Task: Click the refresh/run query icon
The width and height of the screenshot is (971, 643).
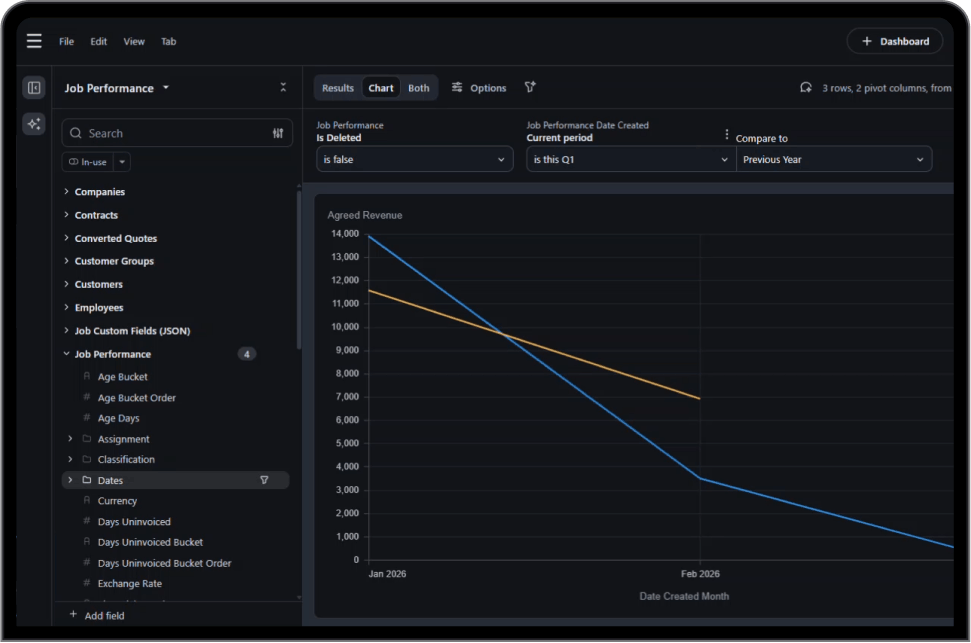Action: coord(806,88)
